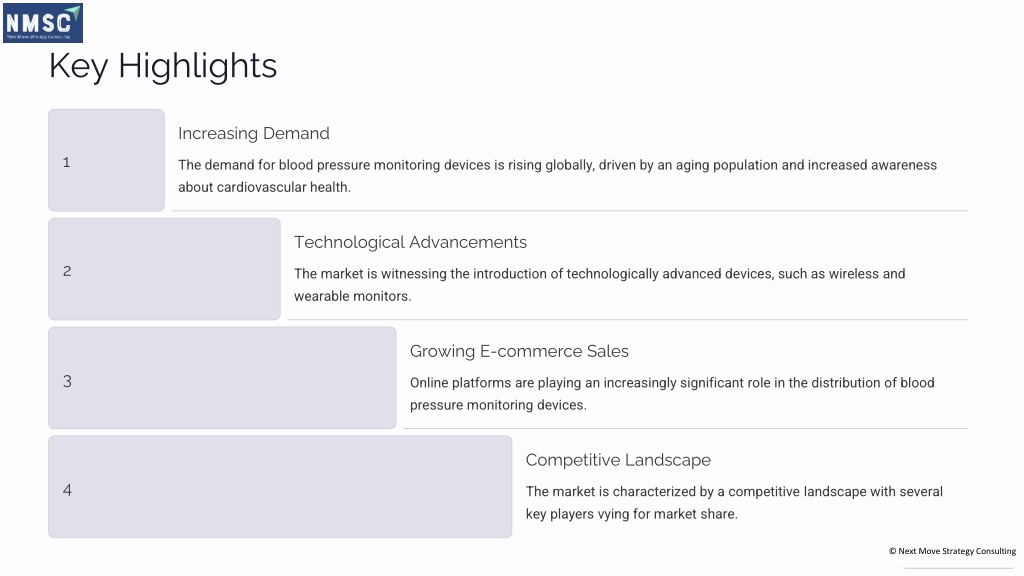Click the digit 2 label
This screenshot has height=576, width=1024.
67,271
